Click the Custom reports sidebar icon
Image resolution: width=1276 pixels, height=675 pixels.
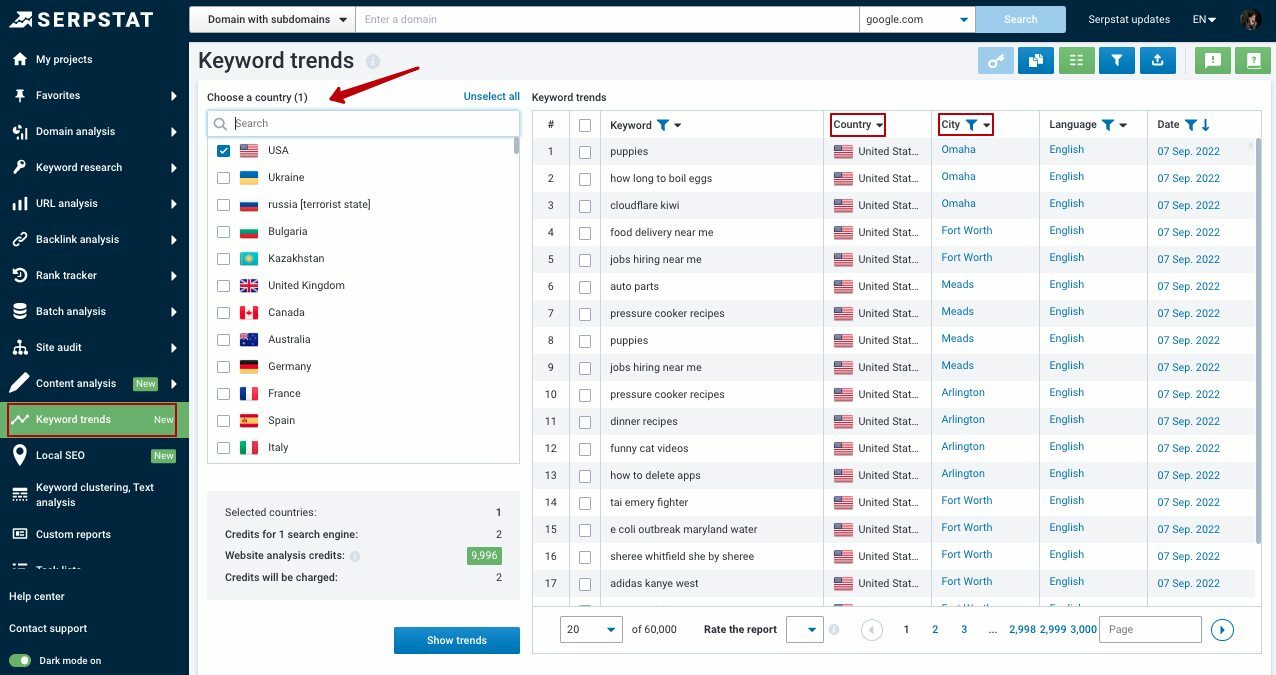tap(19, 534)
